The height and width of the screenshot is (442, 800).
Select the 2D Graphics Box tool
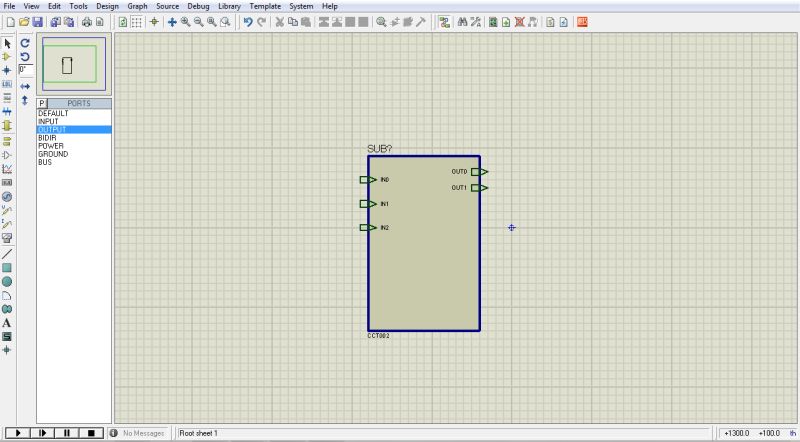tap(7, 267)
